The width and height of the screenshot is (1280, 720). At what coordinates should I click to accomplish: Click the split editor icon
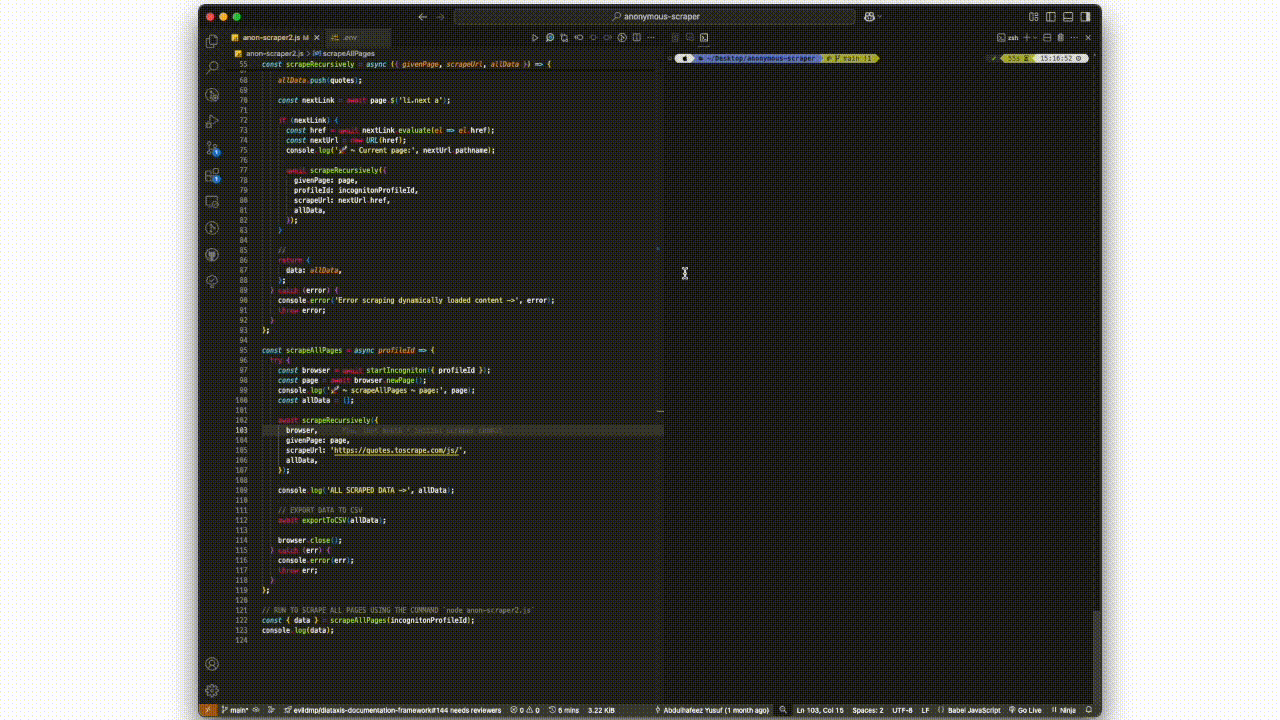coord(636,37)
